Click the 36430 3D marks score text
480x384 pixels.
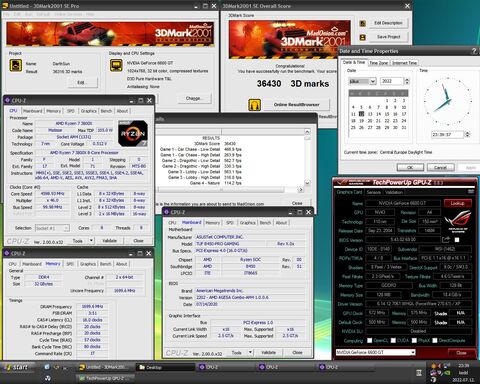coord(293,83)
